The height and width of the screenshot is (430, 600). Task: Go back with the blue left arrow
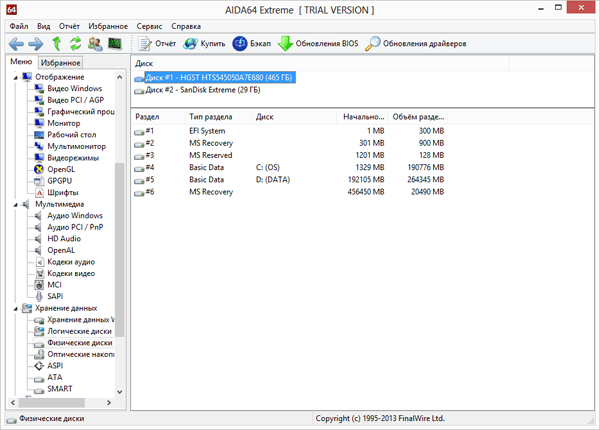click(16, 44)
